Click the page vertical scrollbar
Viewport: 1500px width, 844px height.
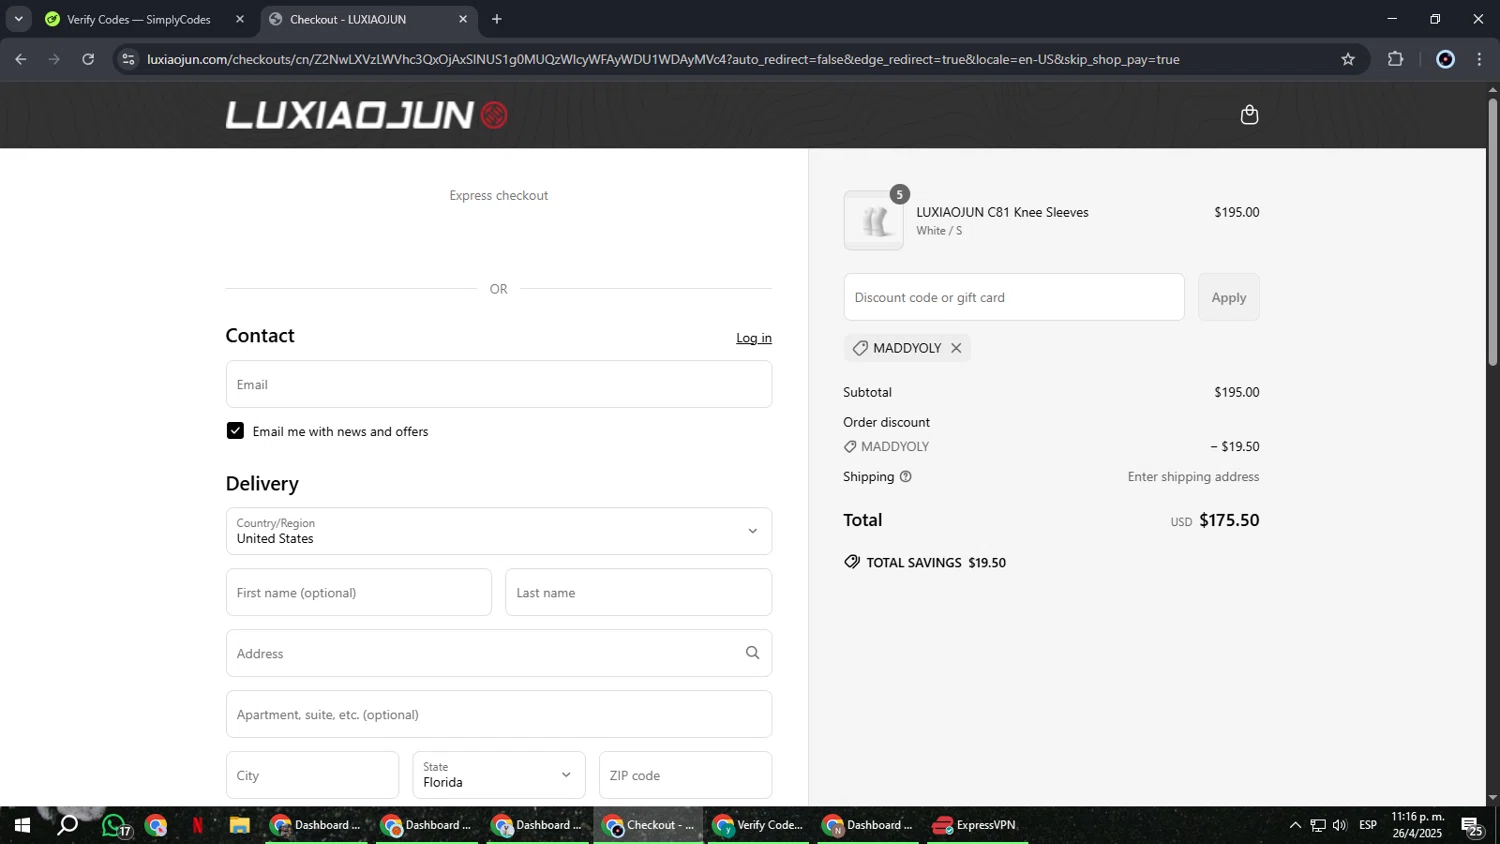1492,232
